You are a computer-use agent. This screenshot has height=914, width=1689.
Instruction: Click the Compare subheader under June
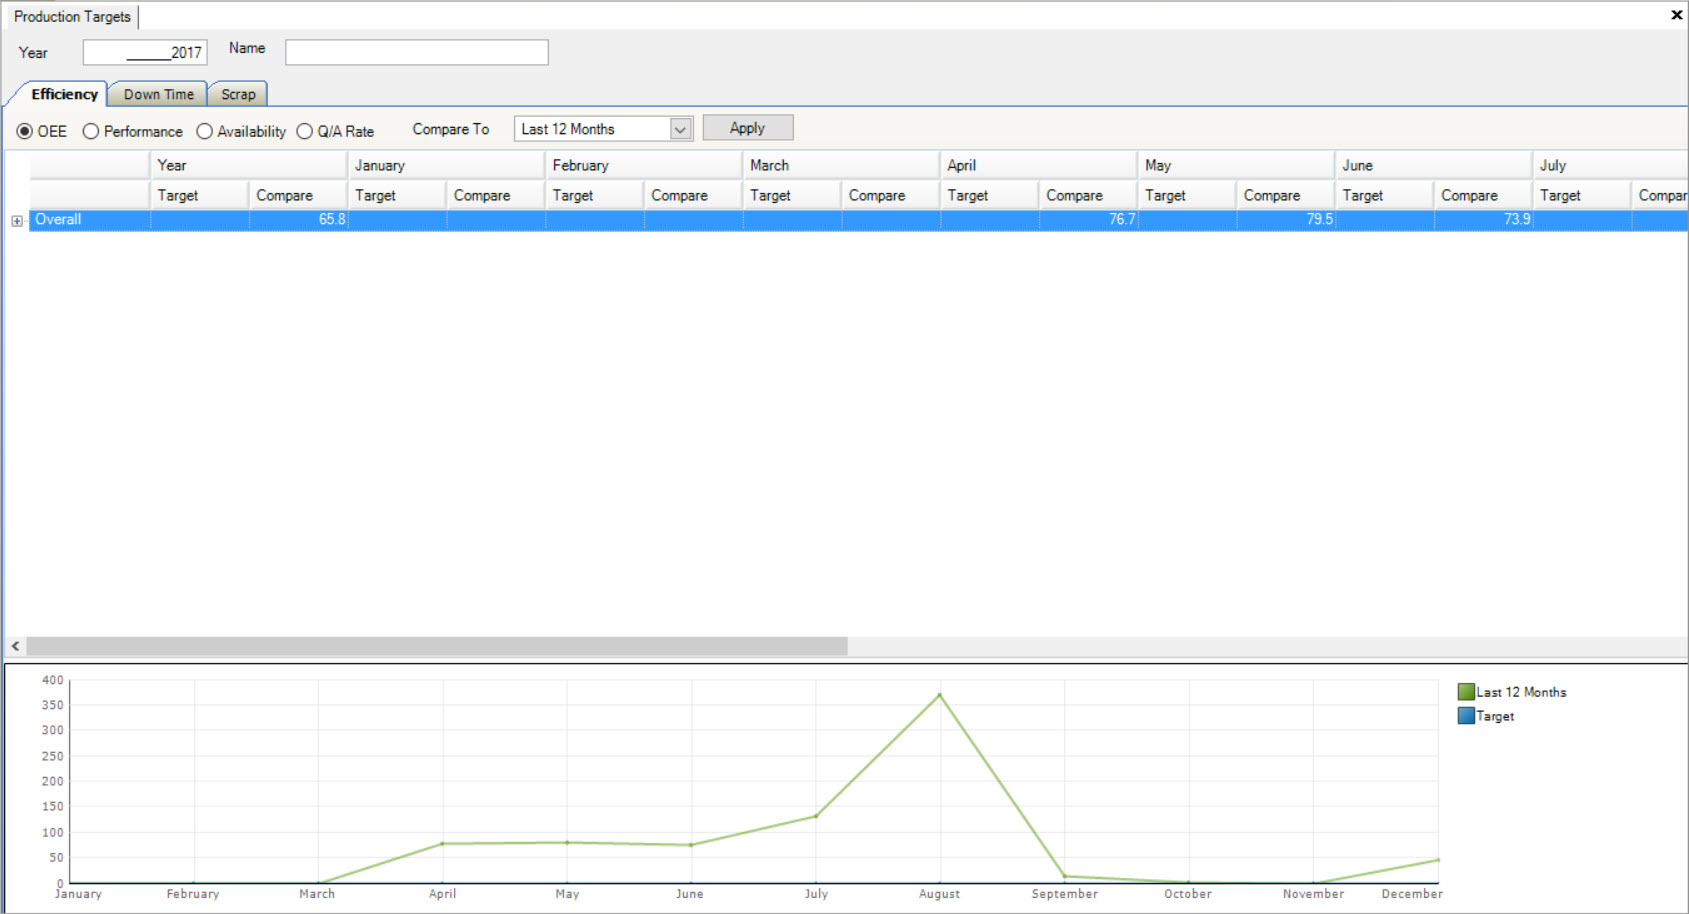tap(1482, 195)
